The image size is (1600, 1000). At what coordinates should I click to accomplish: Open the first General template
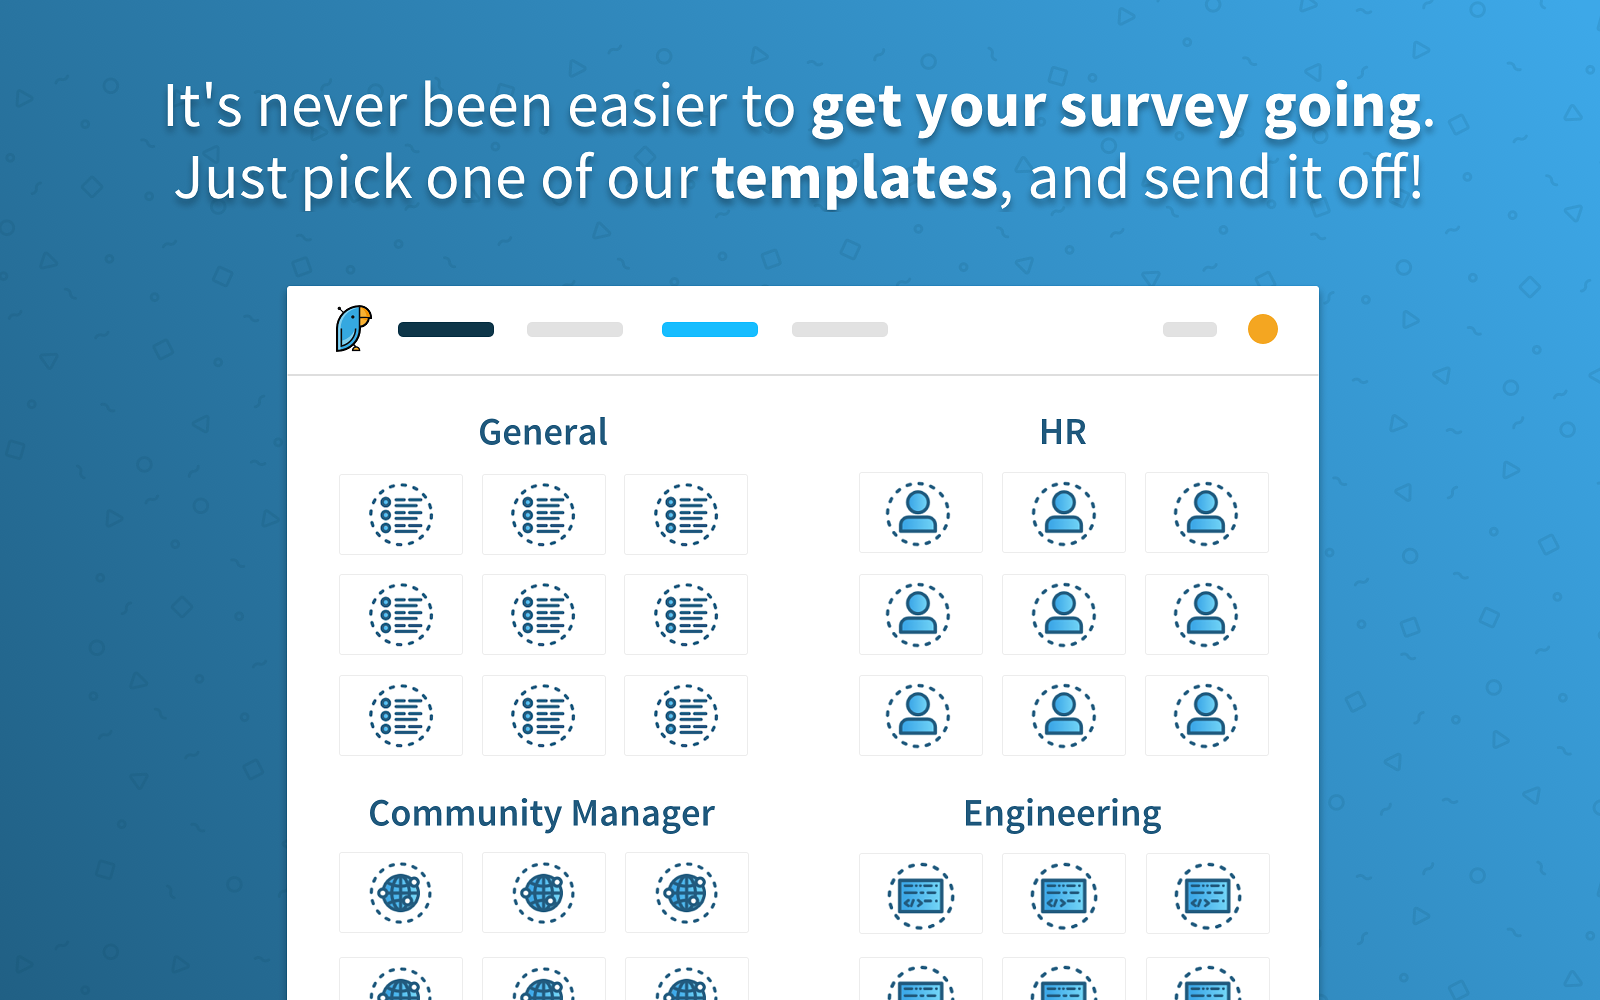click(401, 515)
